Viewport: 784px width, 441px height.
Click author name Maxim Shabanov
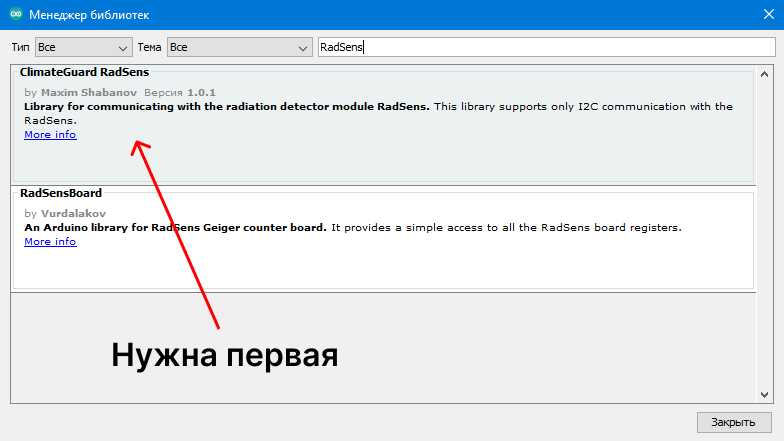[x=89, y=92]
